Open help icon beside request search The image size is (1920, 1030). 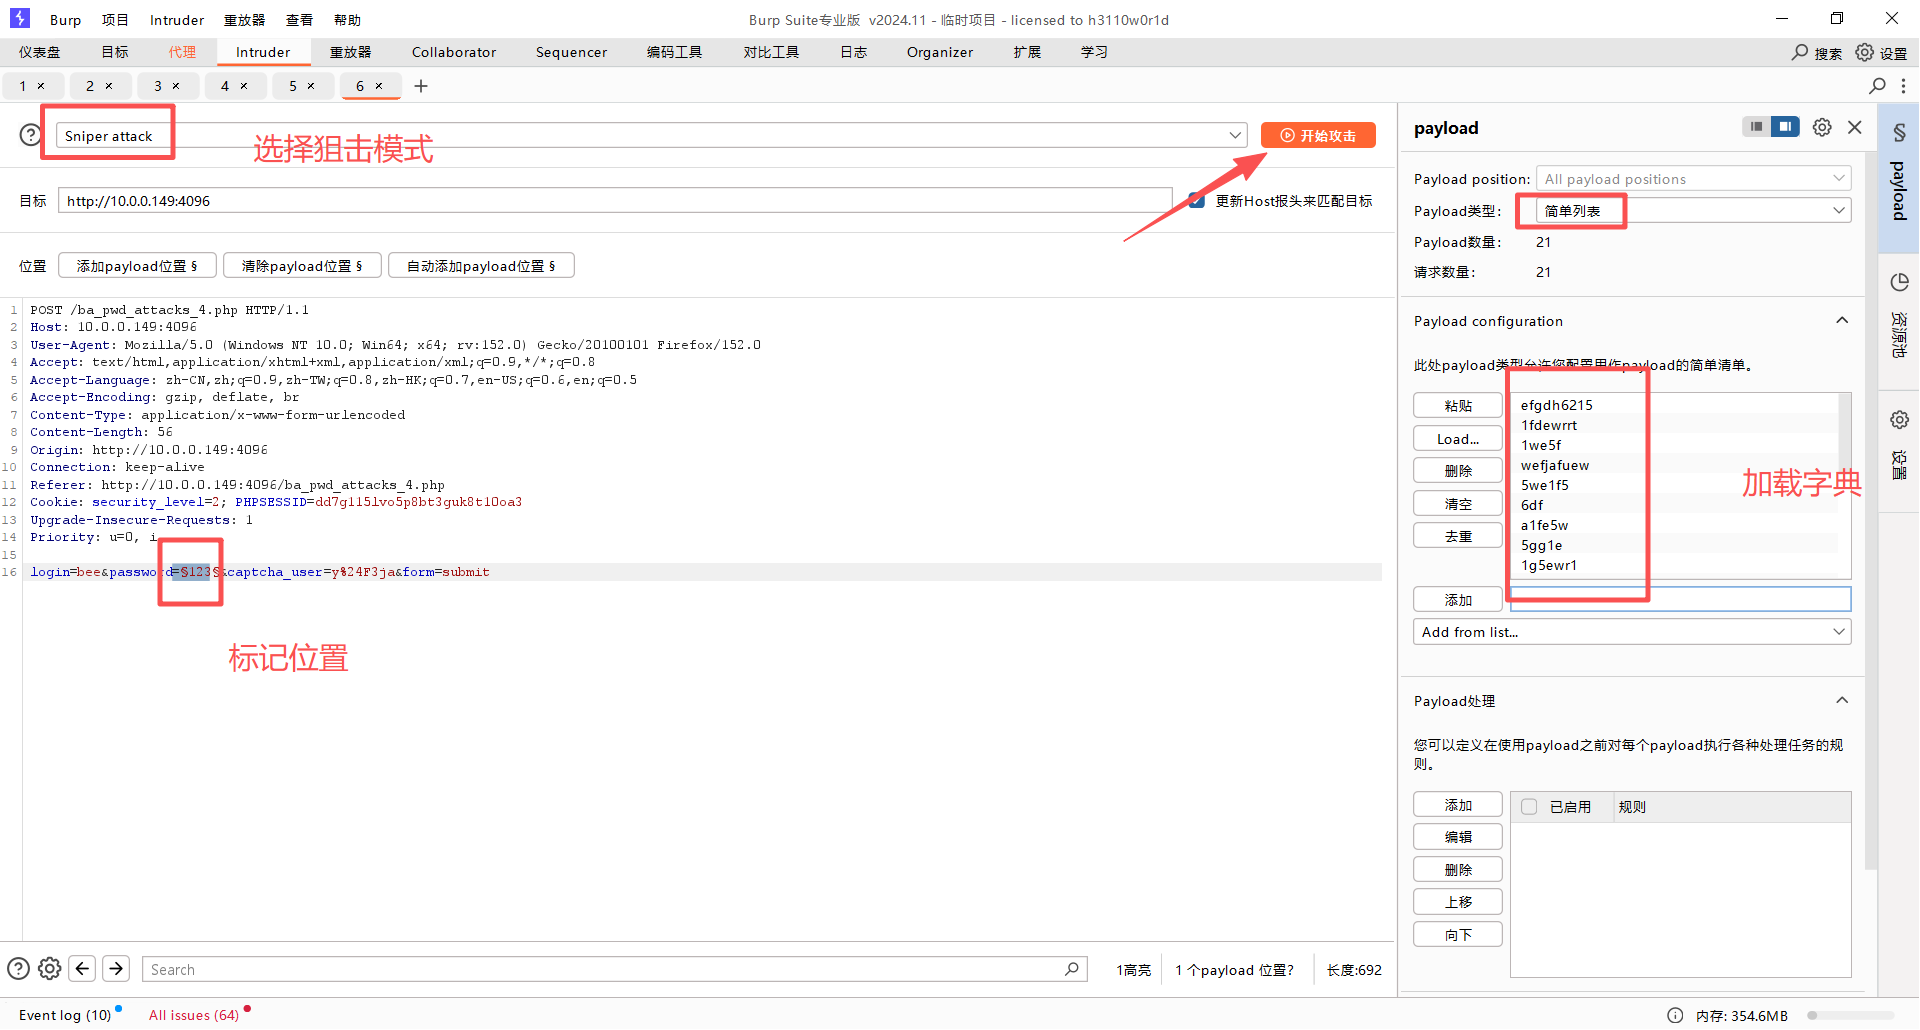click(18, 969)
